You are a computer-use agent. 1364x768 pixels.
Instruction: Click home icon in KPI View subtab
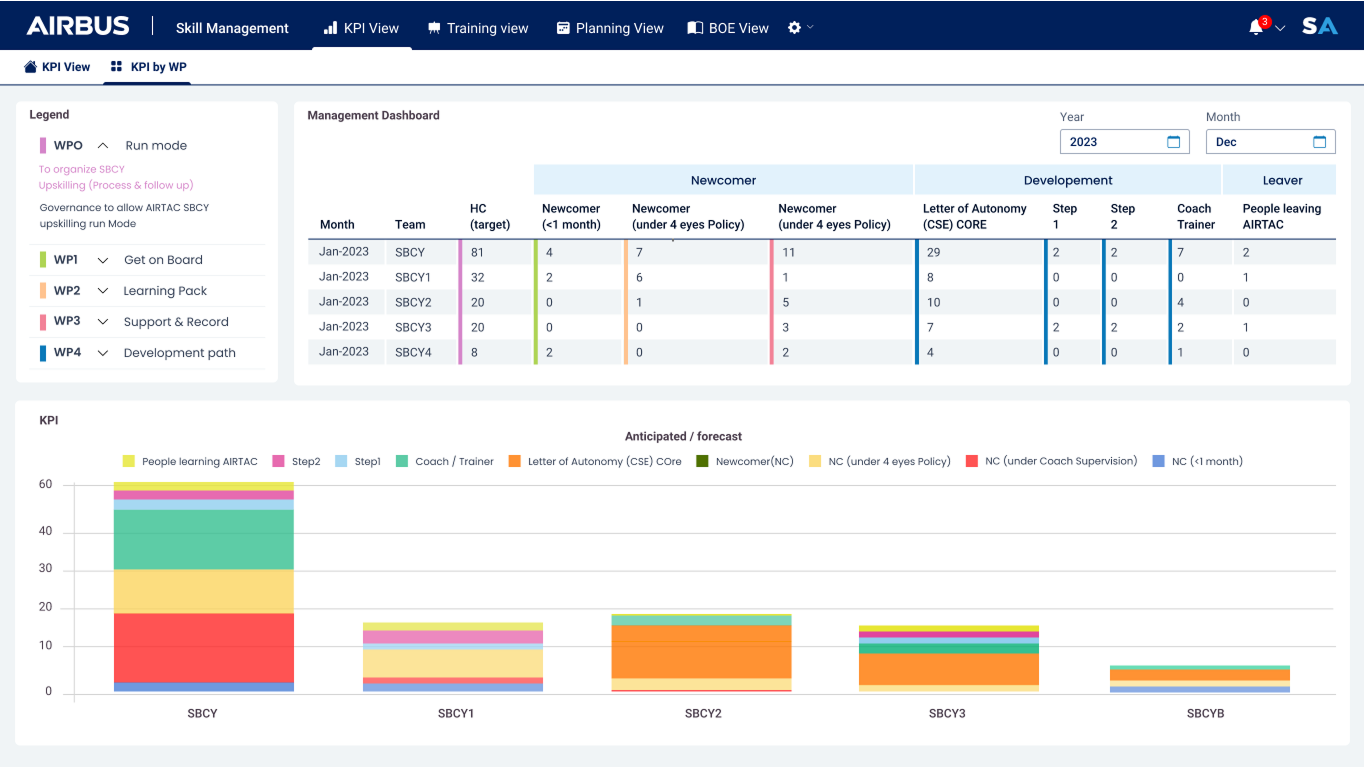click(30, 67)
